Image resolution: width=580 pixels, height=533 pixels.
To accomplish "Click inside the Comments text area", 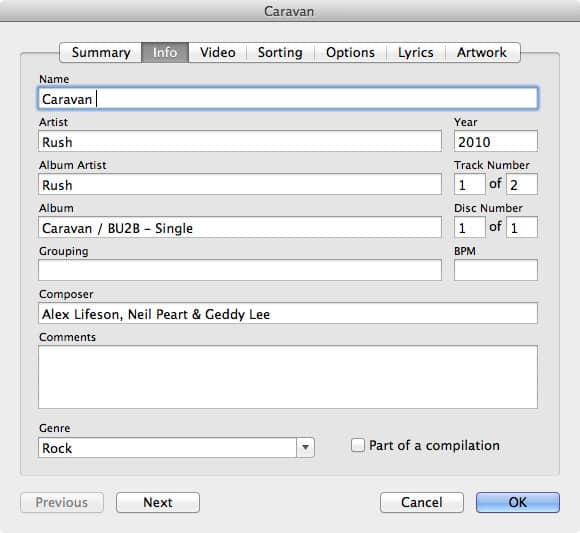I will tap(288, 377).
